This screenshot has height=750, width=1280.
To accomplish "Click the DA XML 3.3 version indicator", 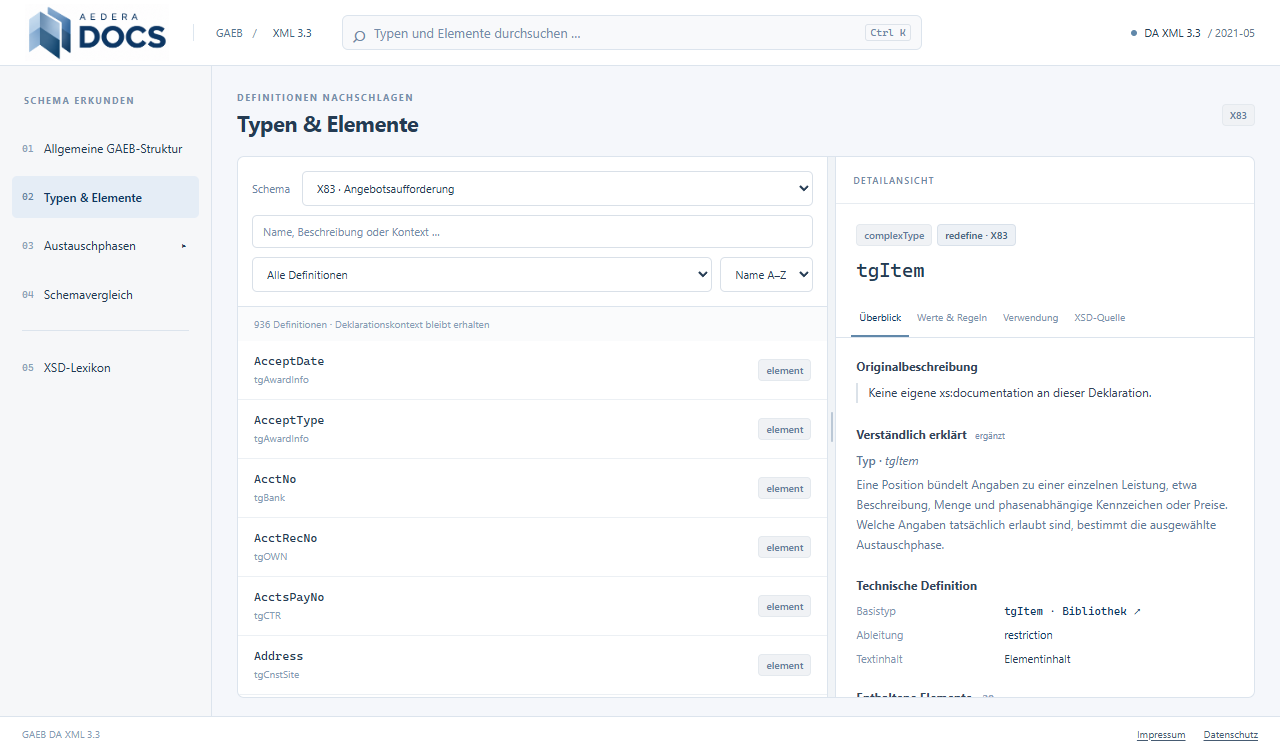I will coord(1192,33).
